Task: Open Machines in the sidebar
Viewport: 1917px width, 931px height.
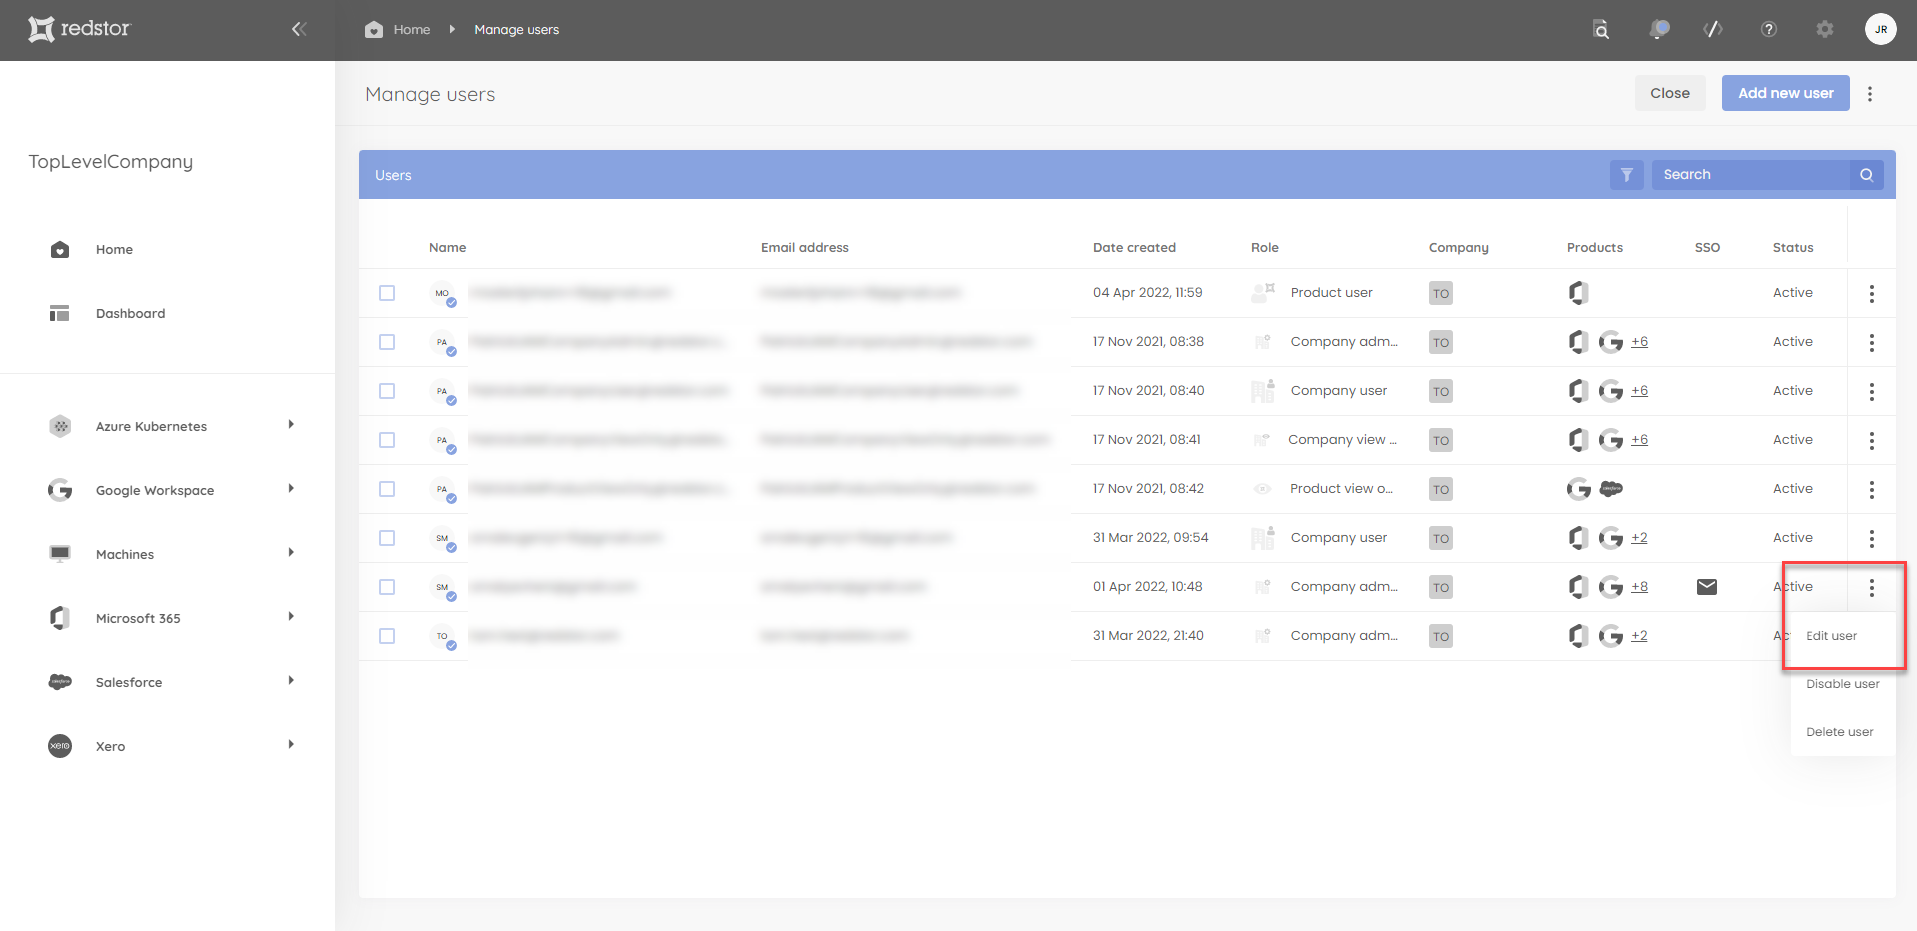Action: click(125, 555)
